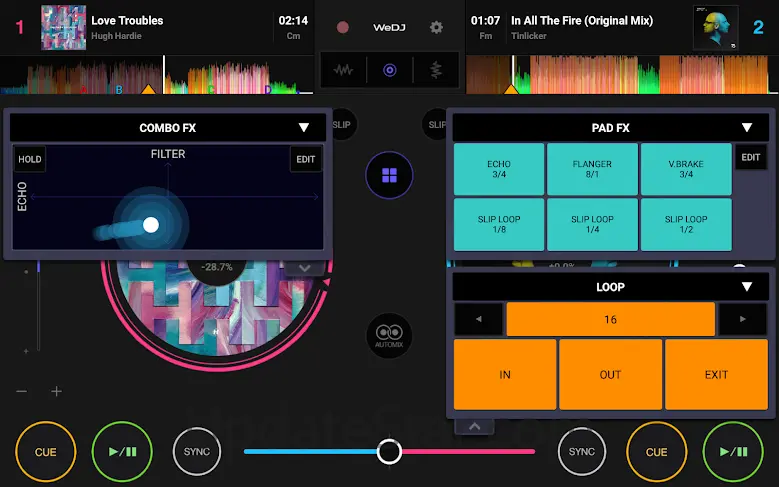Tap the Fm key indicator
This screenshot has height=487, width=779.
[x=485, y=36]
